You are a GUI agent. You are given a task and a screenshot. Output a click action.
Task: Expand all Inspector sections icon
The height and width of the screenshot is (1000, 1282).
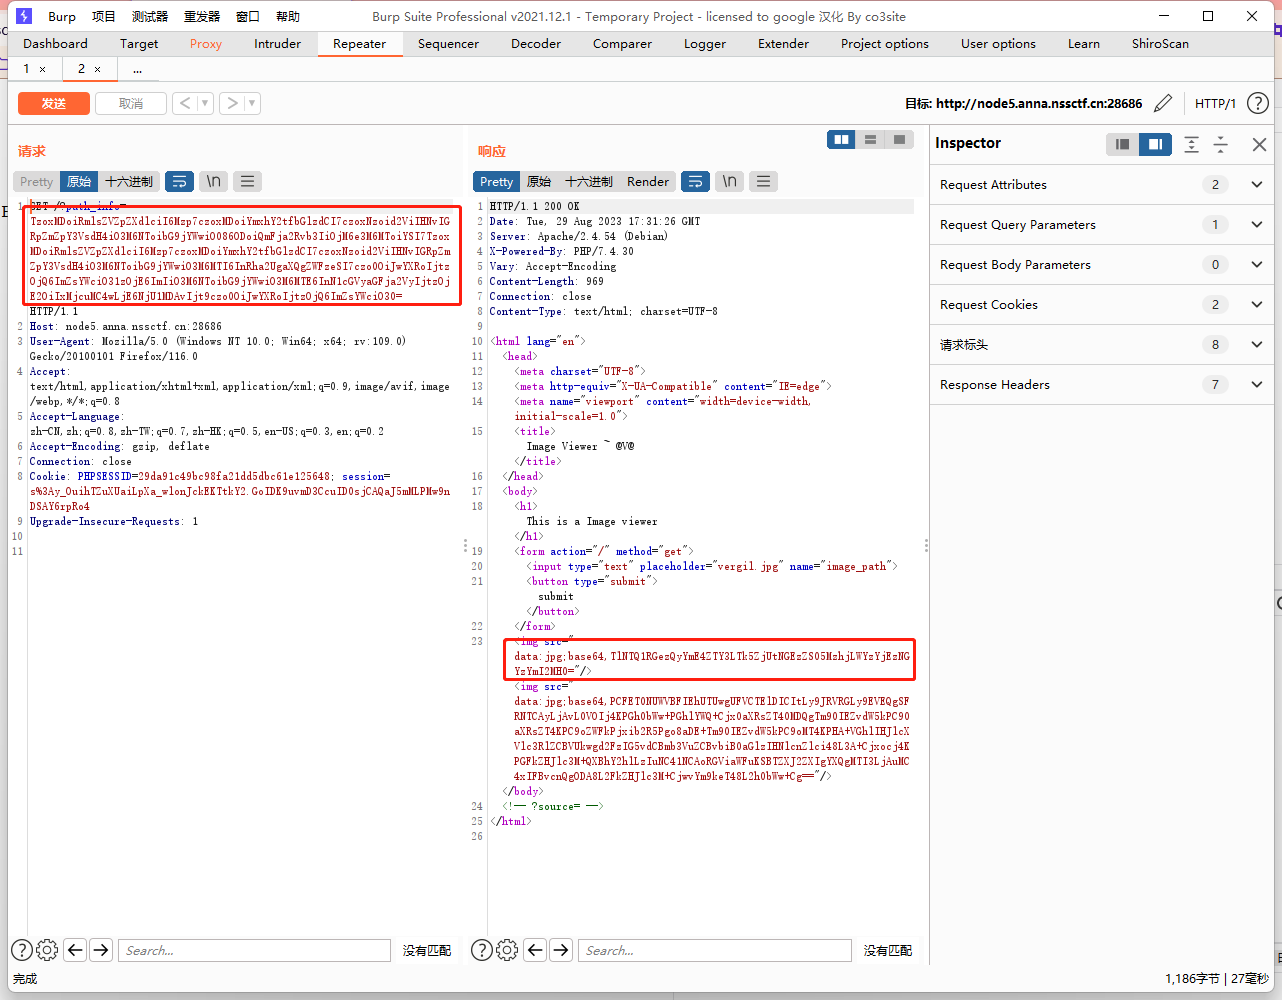[1191, 144]
